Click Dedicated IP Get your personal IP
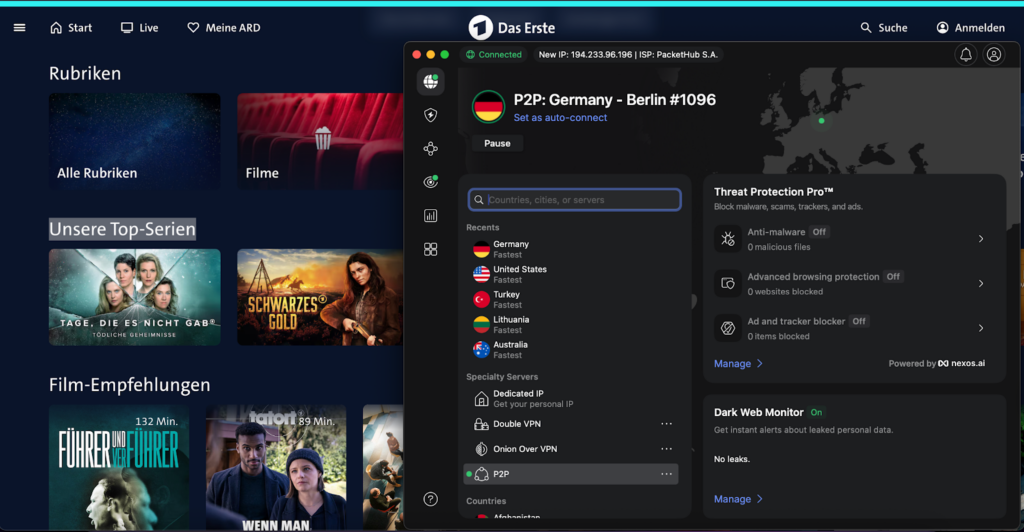This screenshot has width=1024, height=532. 571,399
